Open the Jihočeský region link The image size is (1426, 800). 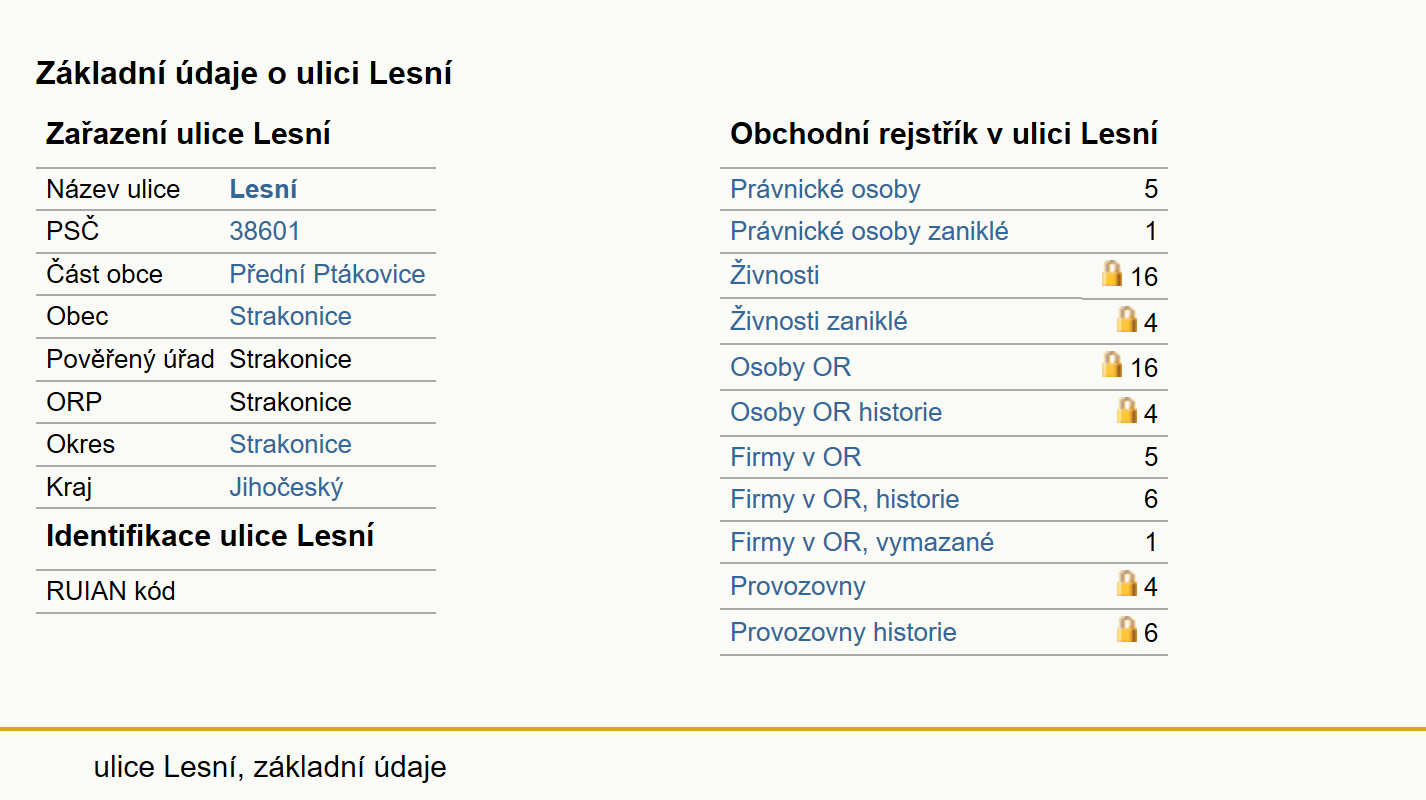[286, 487]
